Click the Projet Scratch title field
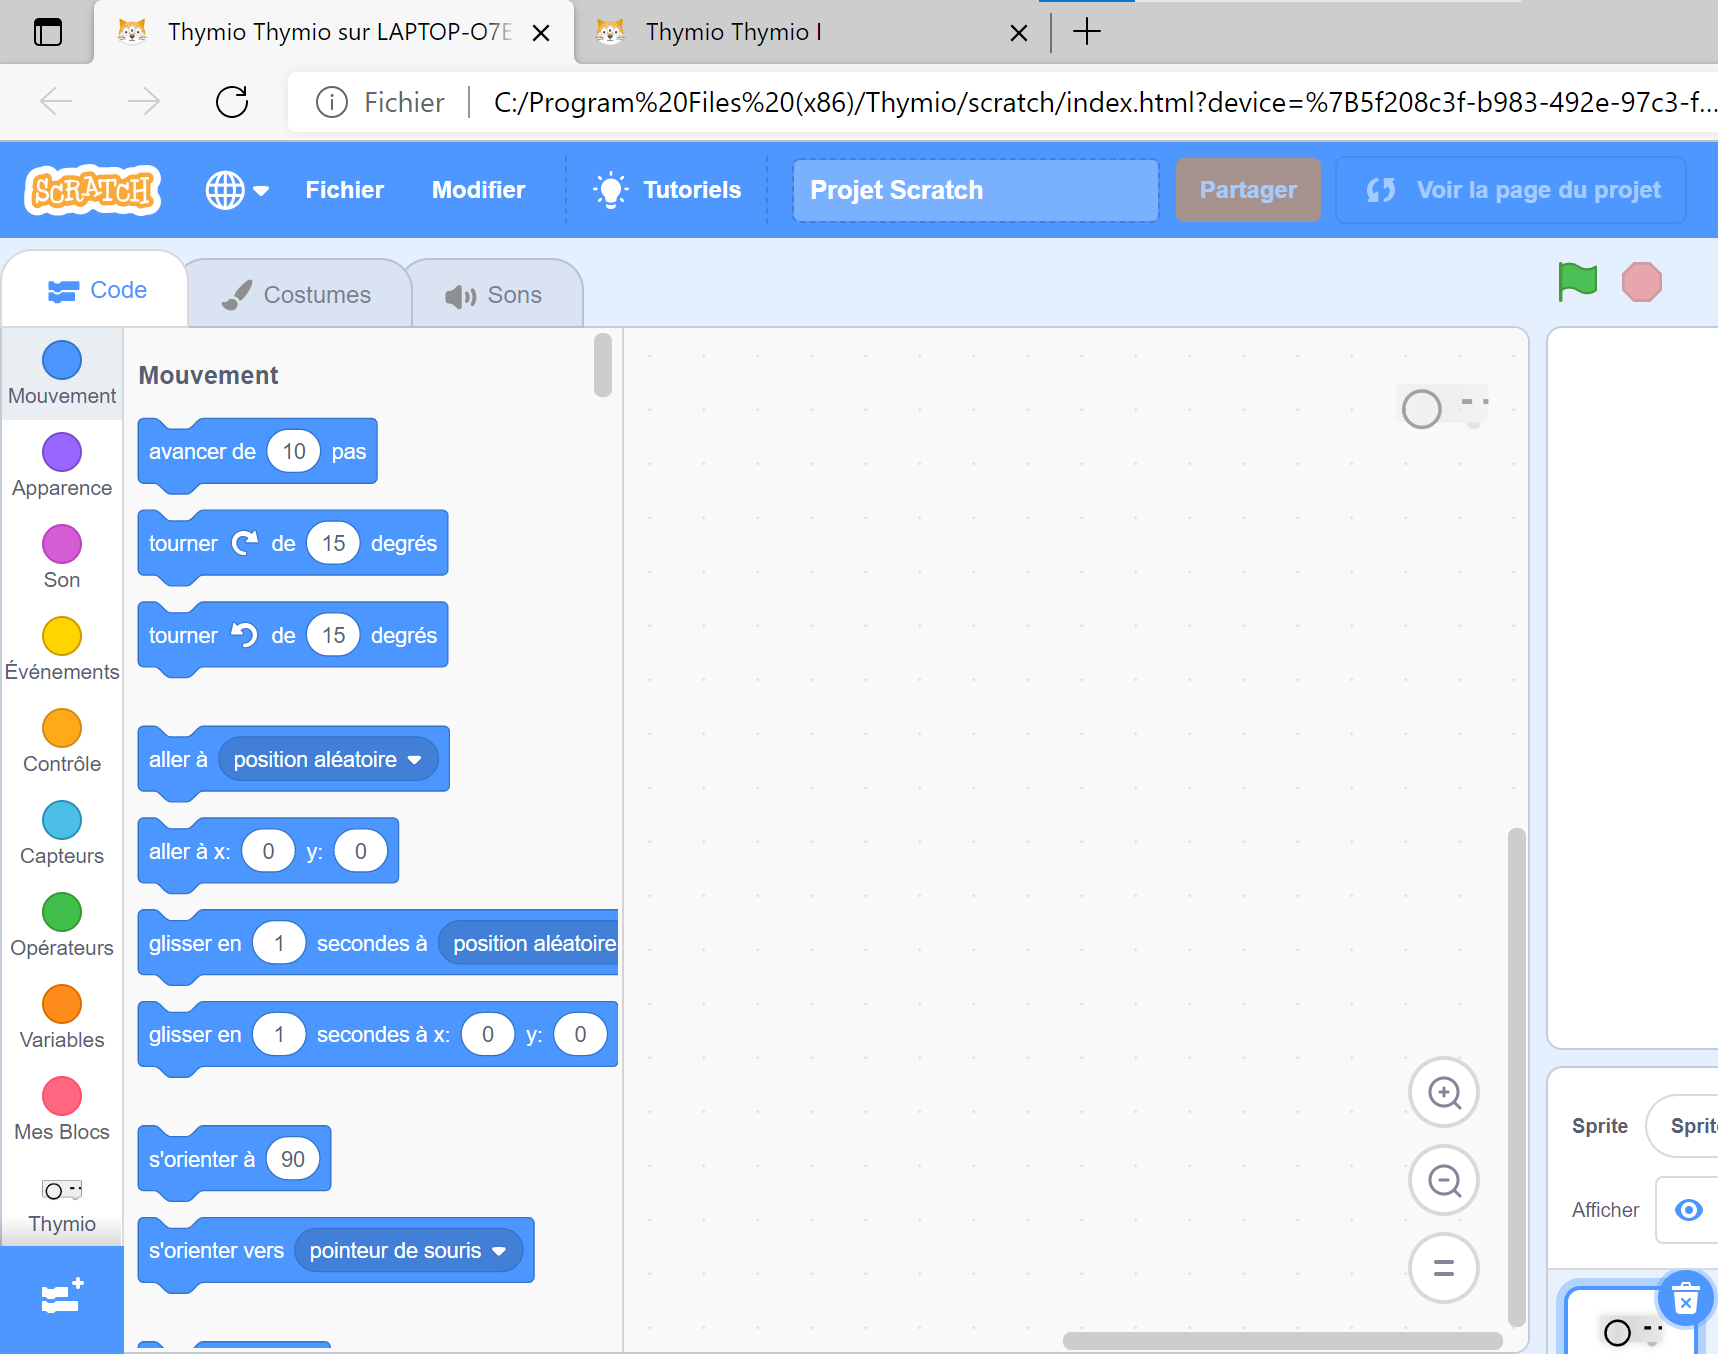The image size is (1718, 1354). pos(976,190)
